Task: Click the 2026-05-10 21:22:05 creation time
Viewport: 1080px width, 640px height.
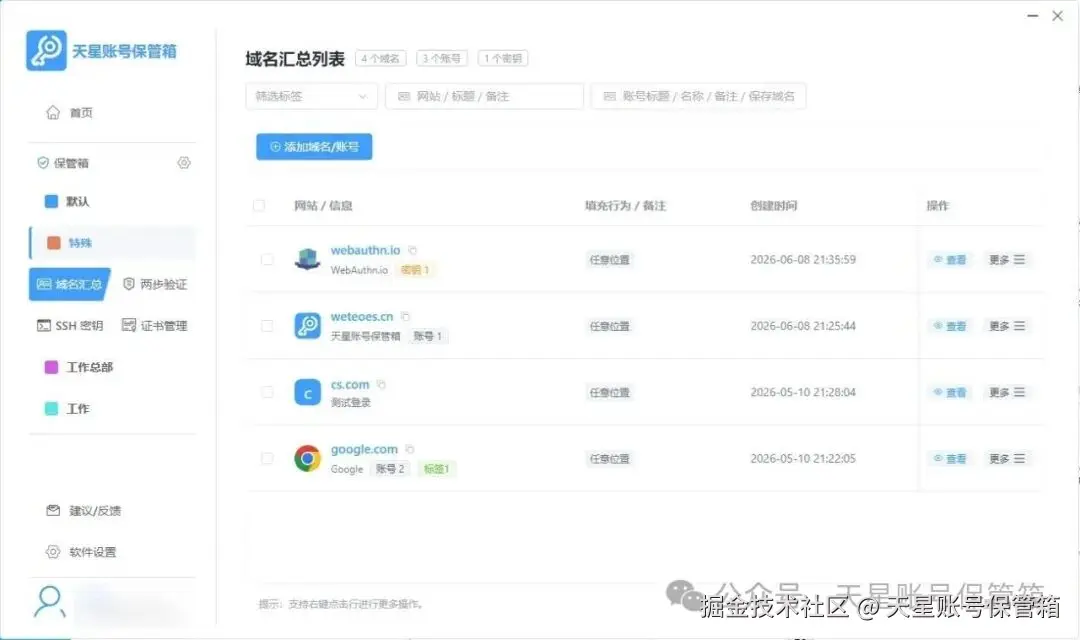Action: tap(803, 458)
